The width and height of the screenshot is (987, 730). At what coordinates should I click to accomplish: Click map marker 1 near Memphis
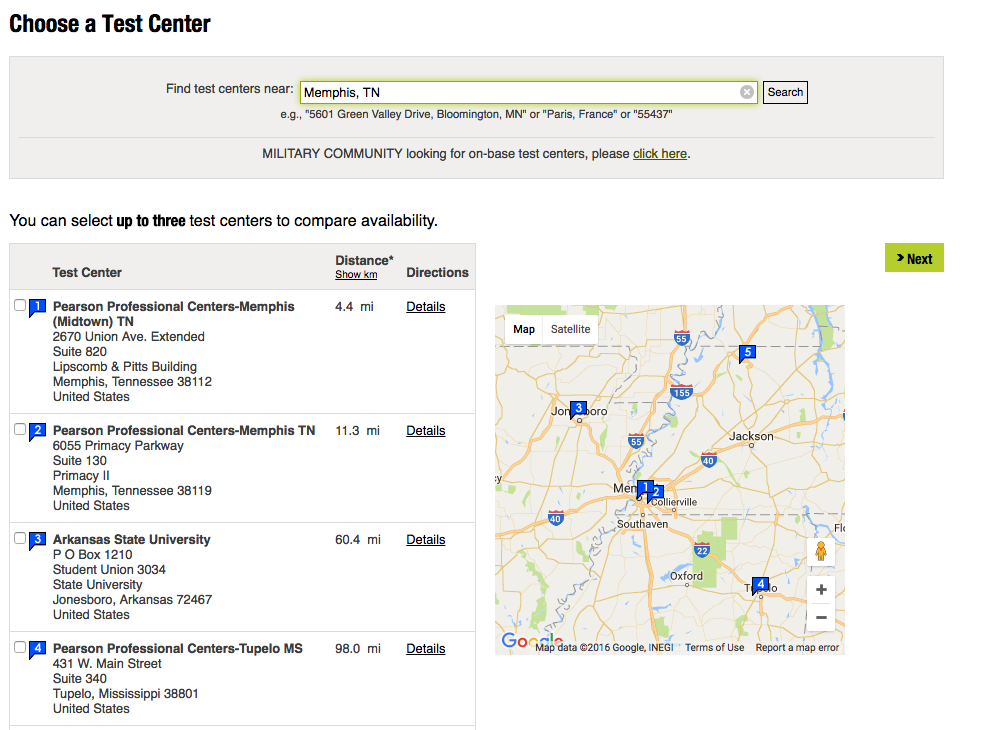click(x=644, y=487)
